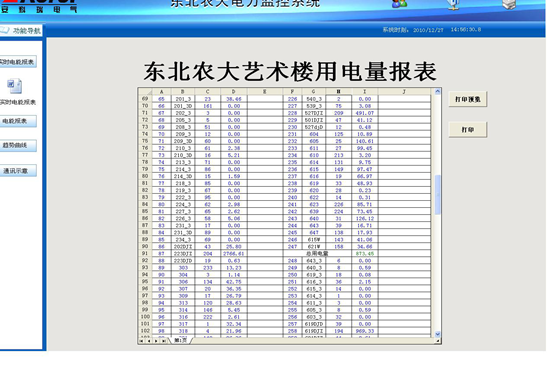Open the 趋势曲线 sidebar item
Viewport: 553px width, 375px height.
click(x=18, y=145)
